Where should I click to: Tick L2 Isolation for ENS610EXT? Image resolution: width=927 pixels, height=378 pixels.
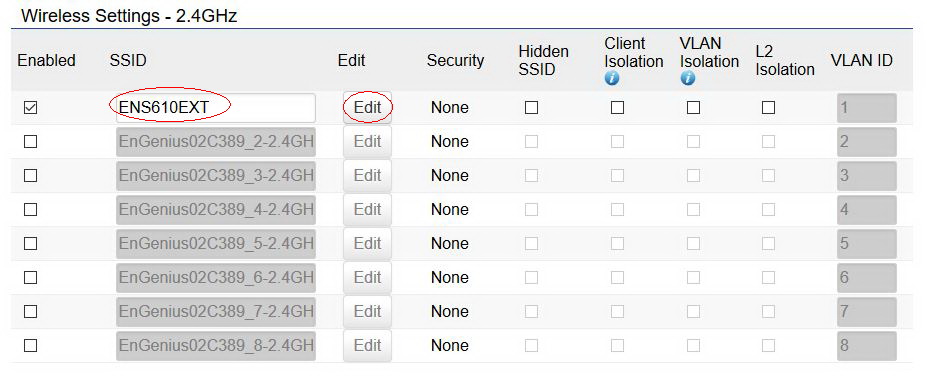769,108
